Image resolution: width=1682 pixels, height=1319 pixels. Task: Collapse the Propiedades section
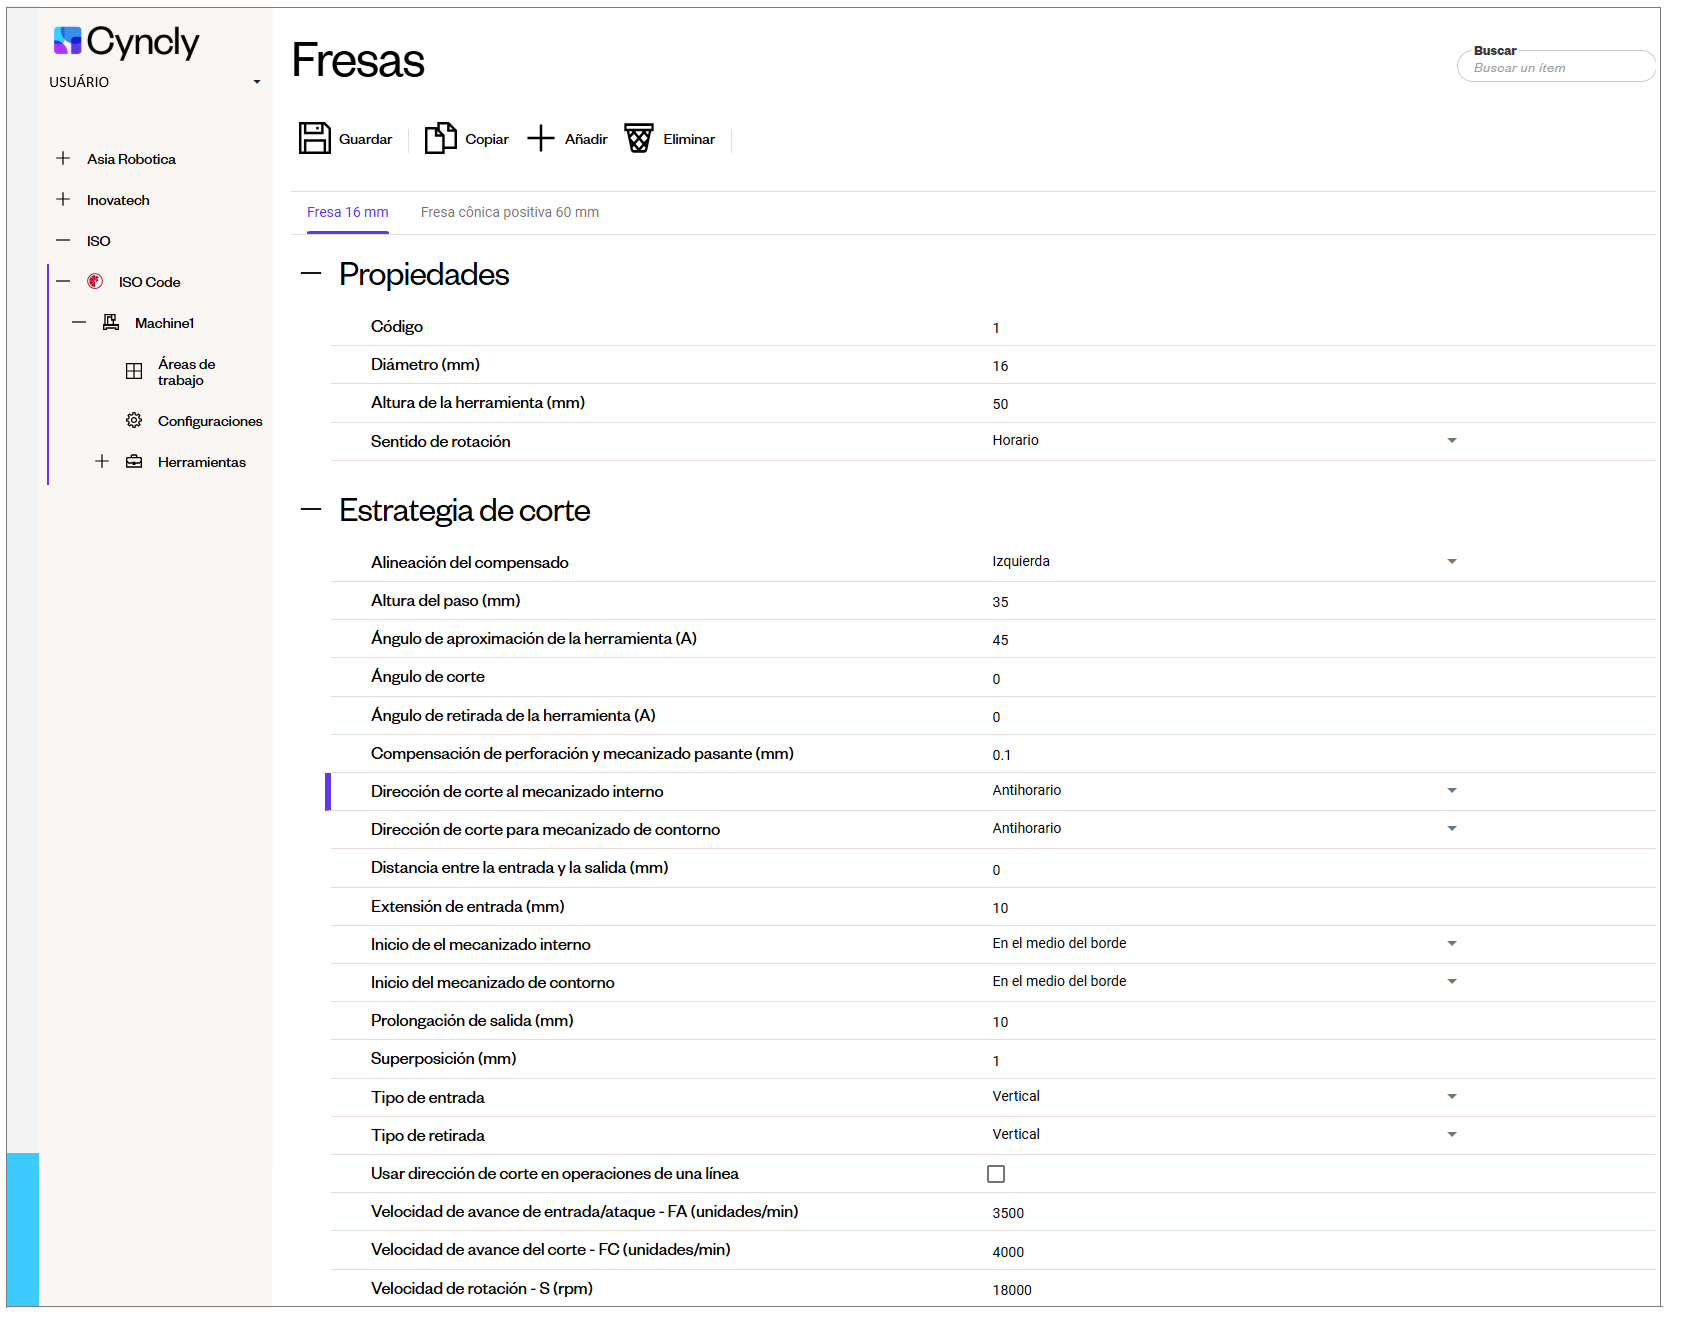pyautogui.click(x=311, y=274)
